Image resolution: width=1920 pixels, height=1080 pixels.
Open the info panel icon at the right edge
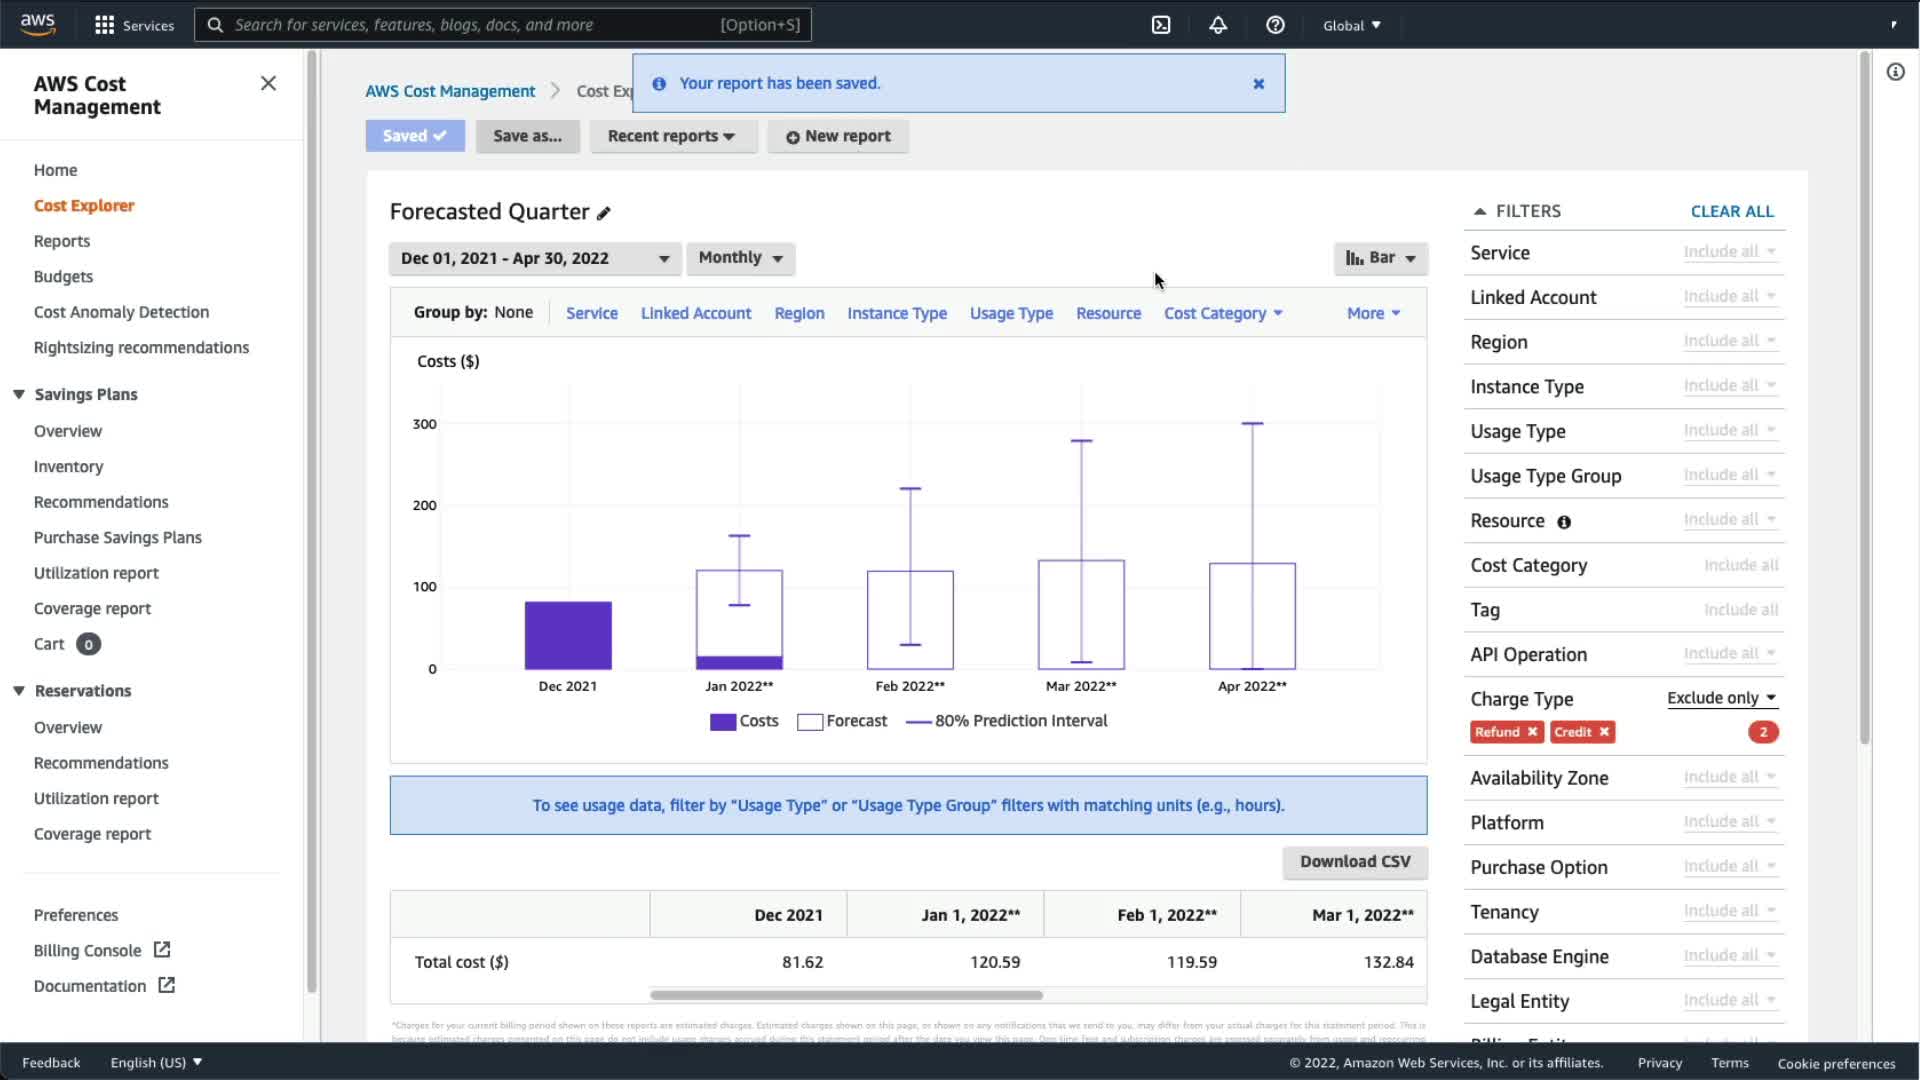coord(1895,72)
